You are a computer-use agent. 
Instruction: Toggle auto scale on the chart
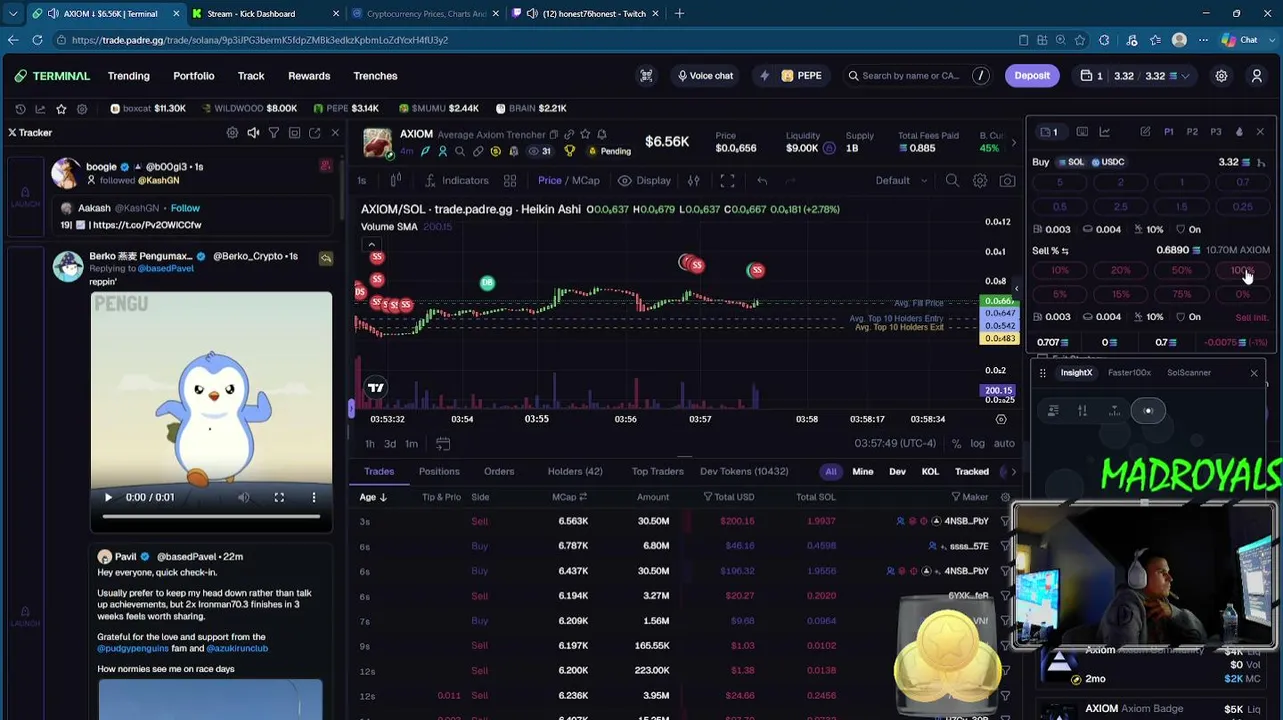[1004, 444]
